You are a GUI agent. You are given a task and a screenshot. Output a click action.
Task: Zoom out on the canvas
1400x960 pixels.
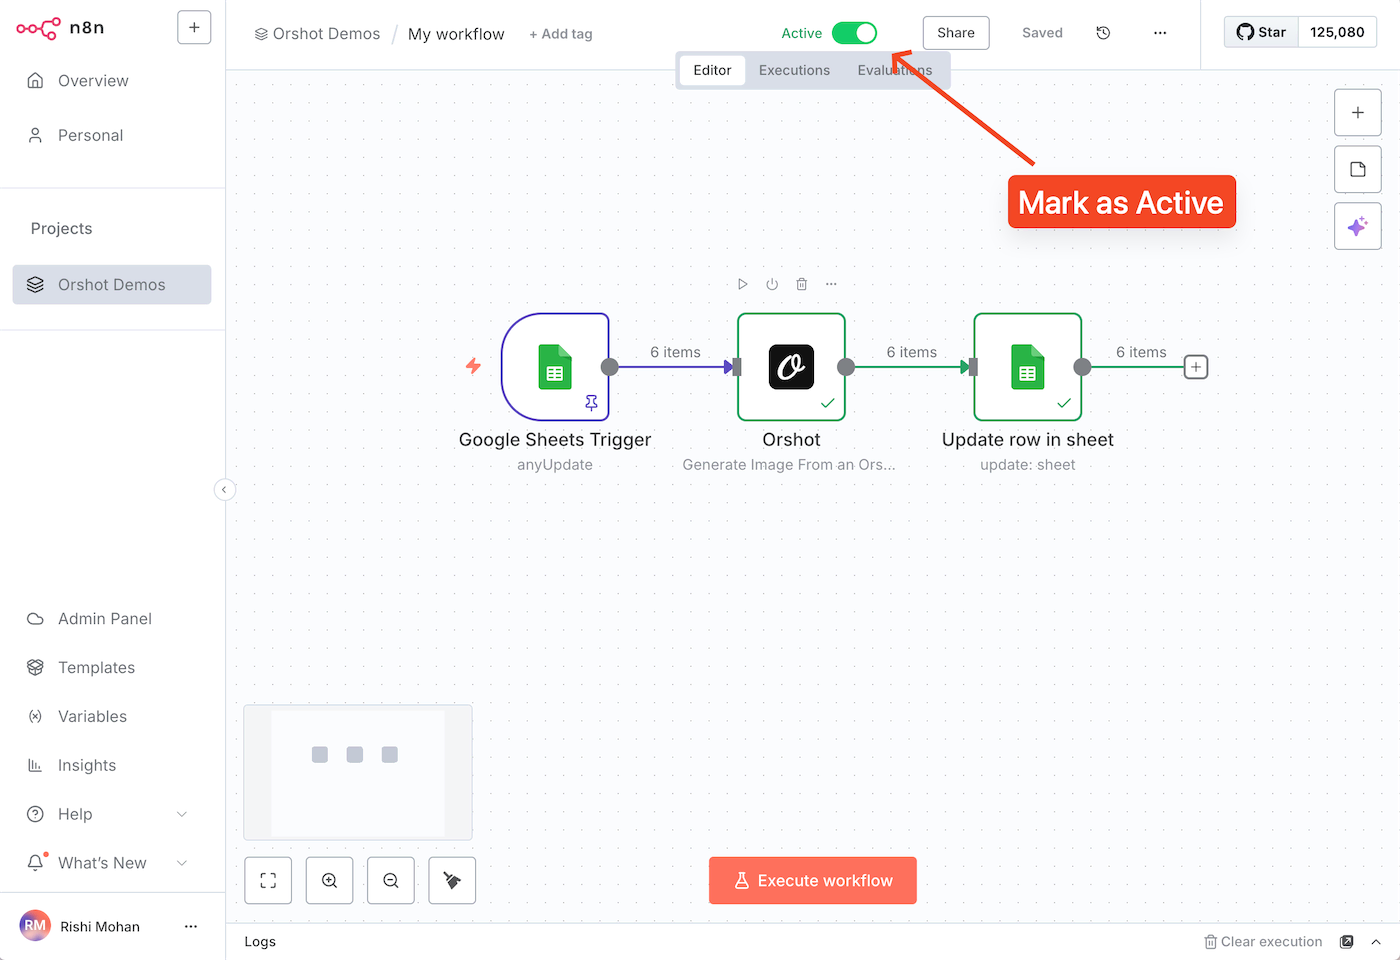click(x=391, y=881)
